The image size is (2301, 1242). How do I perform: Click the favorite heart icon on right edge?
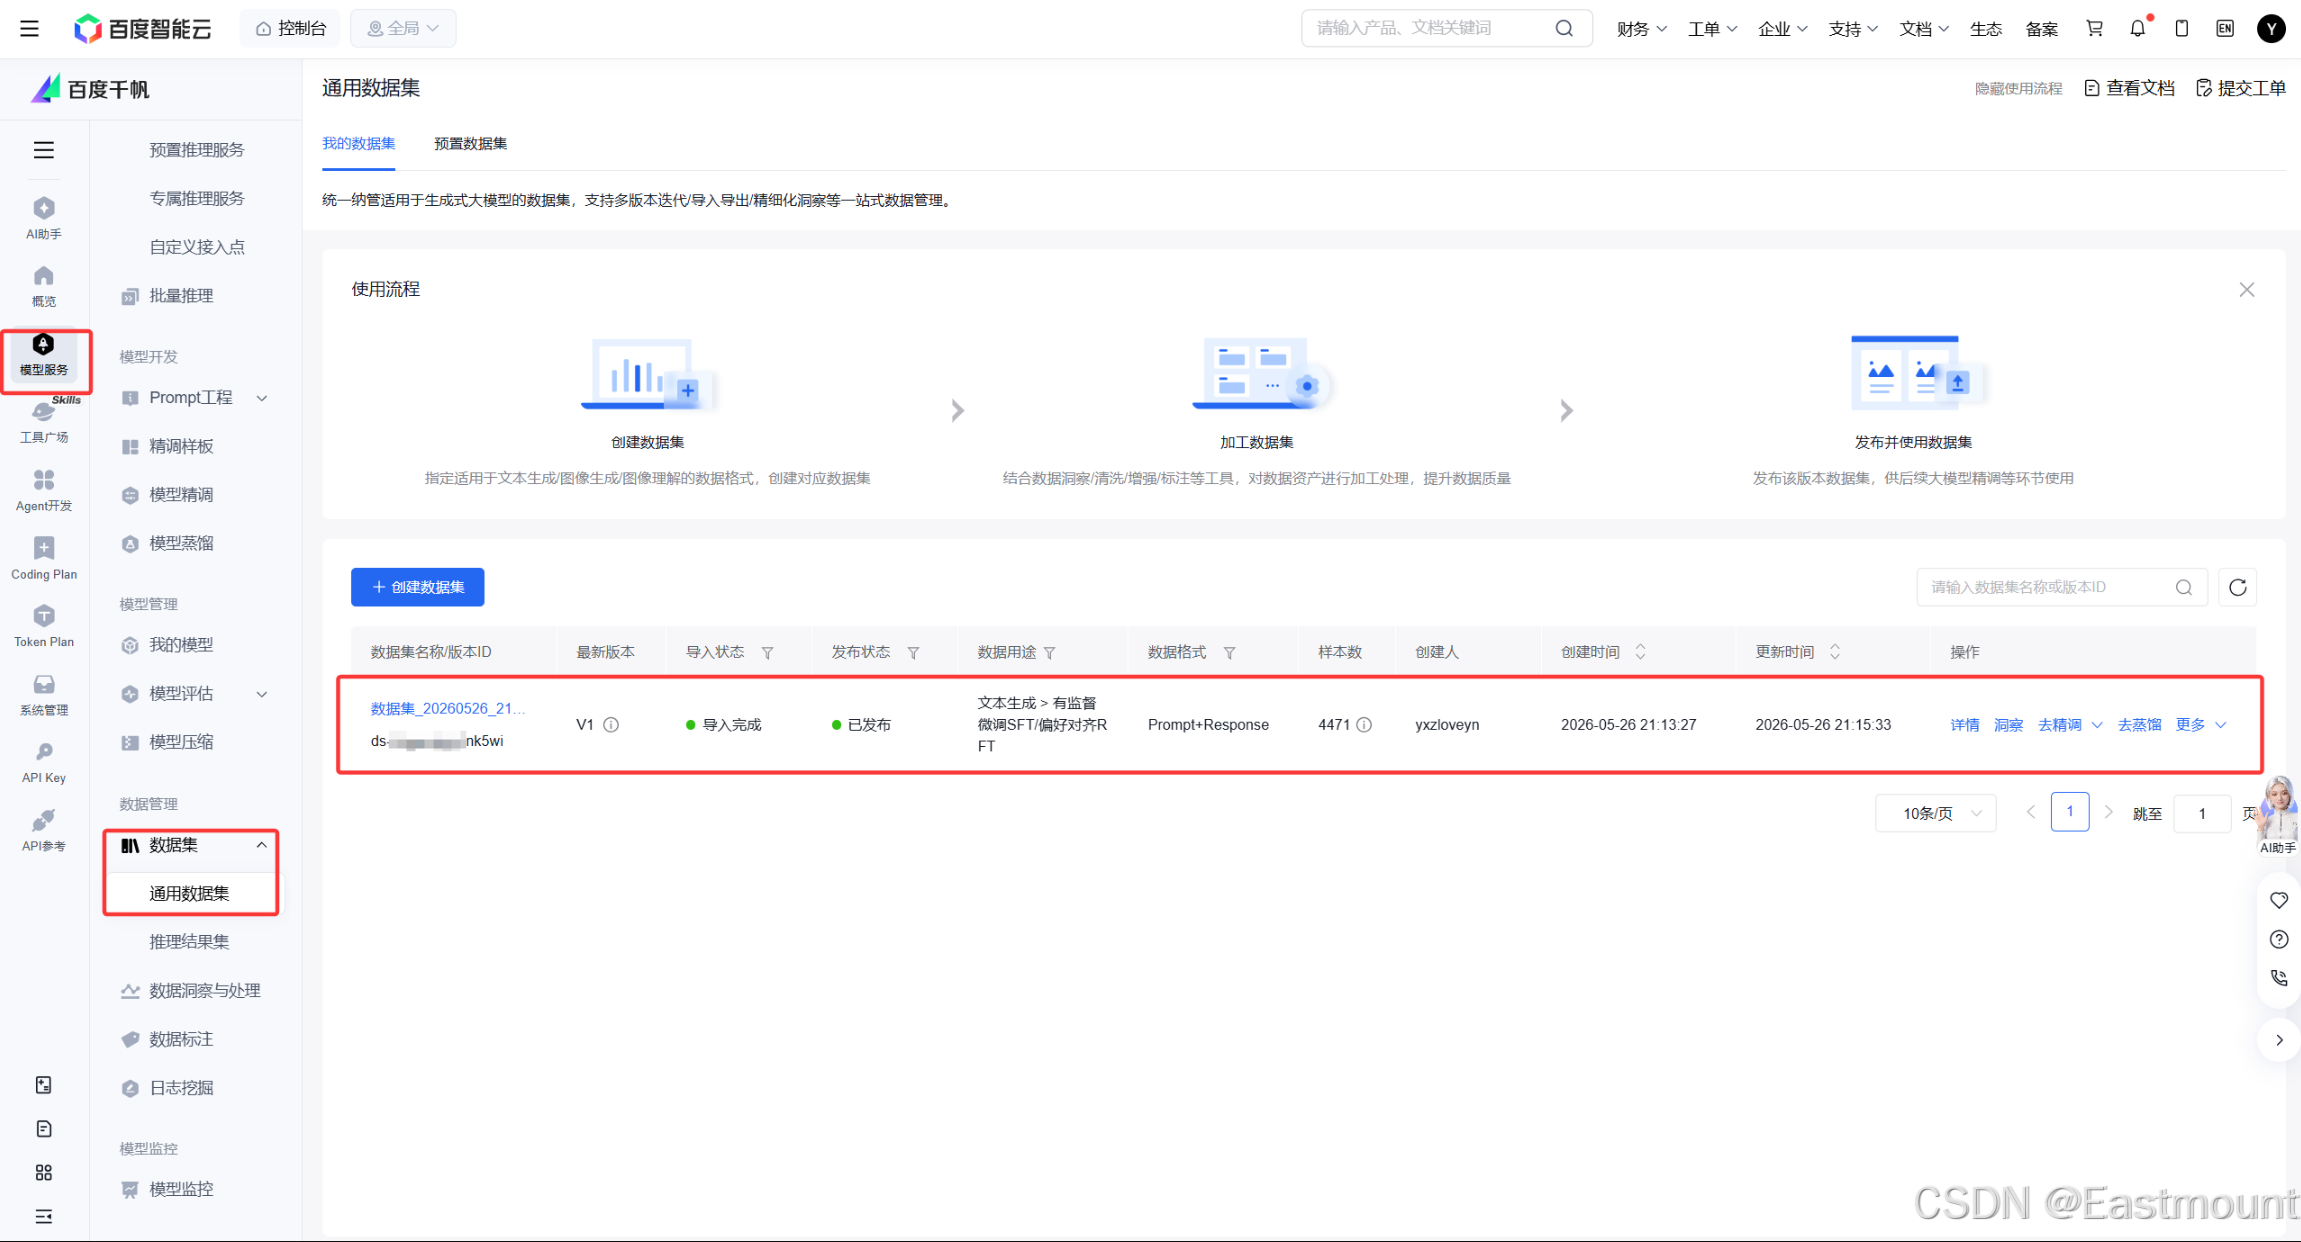click(x=2279, y=900)
